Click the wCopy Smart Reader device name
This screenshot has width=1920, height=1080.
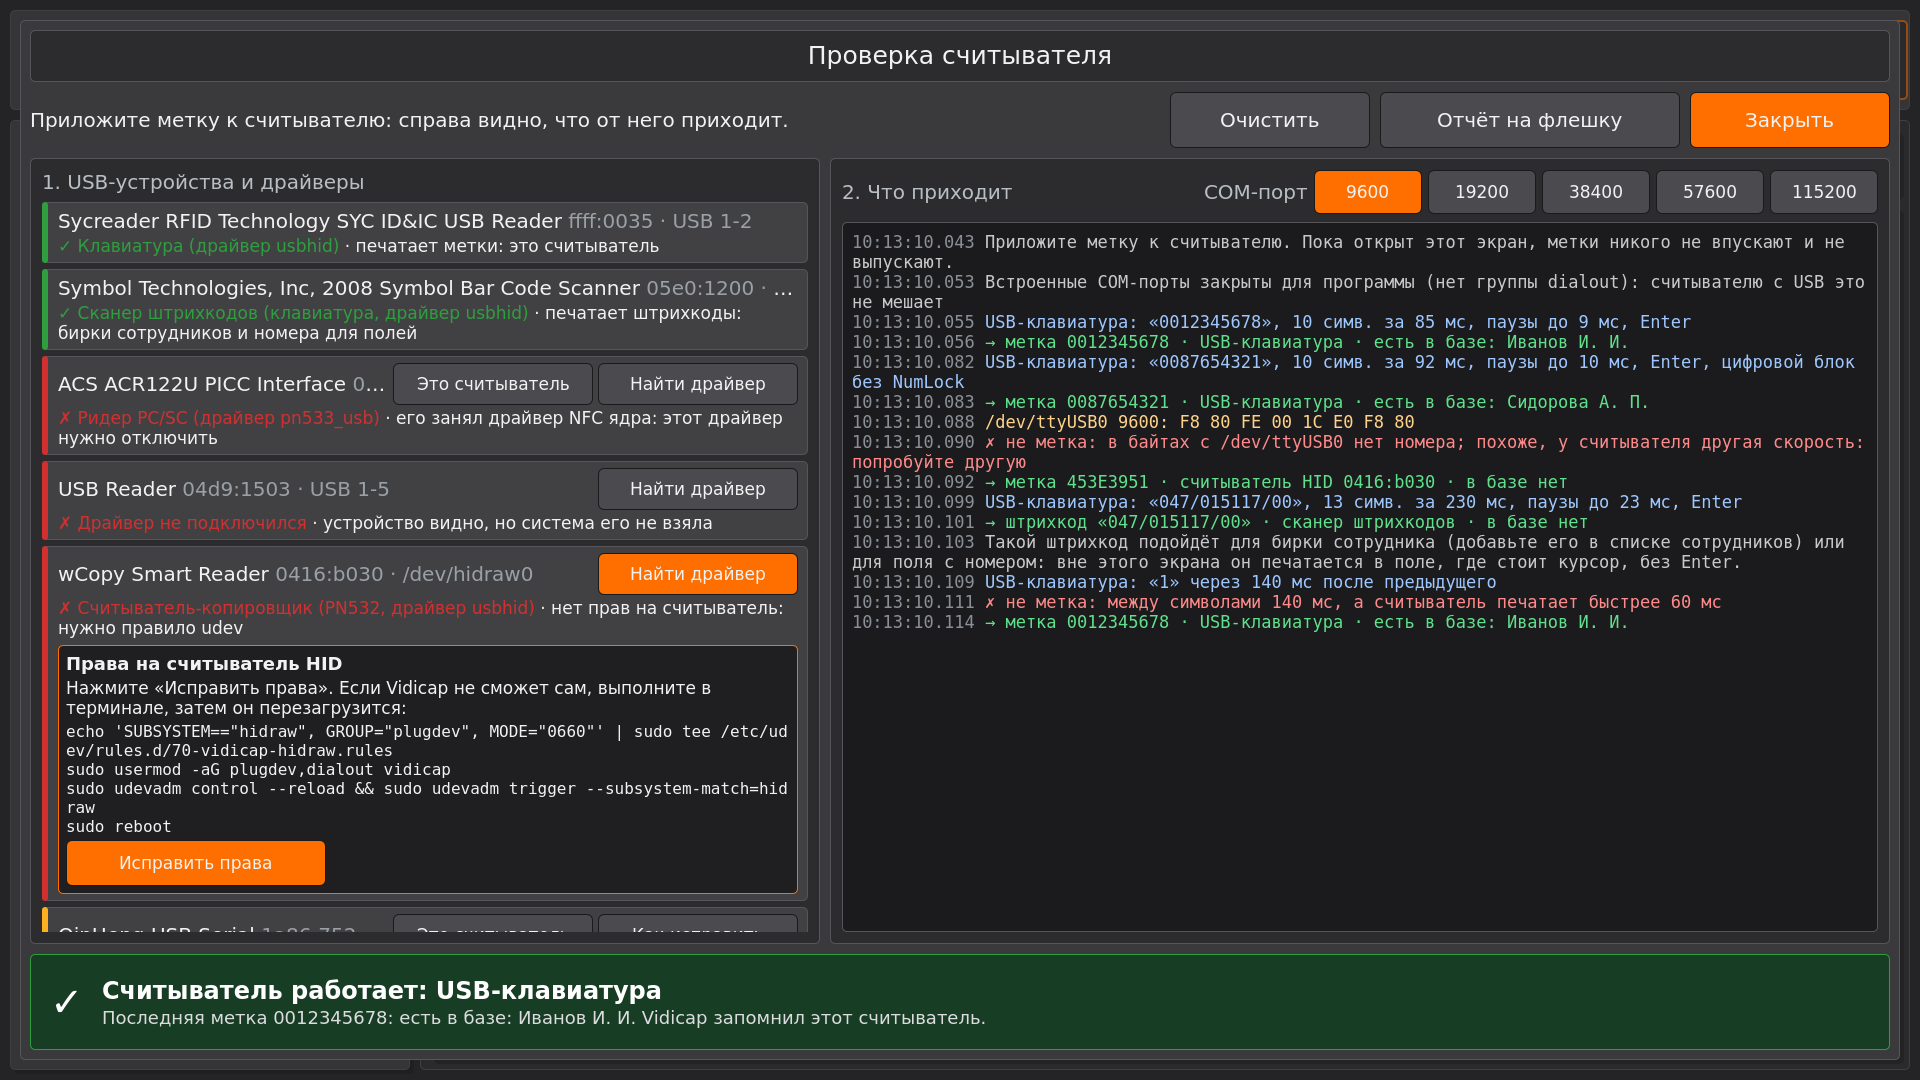[163, 574]
